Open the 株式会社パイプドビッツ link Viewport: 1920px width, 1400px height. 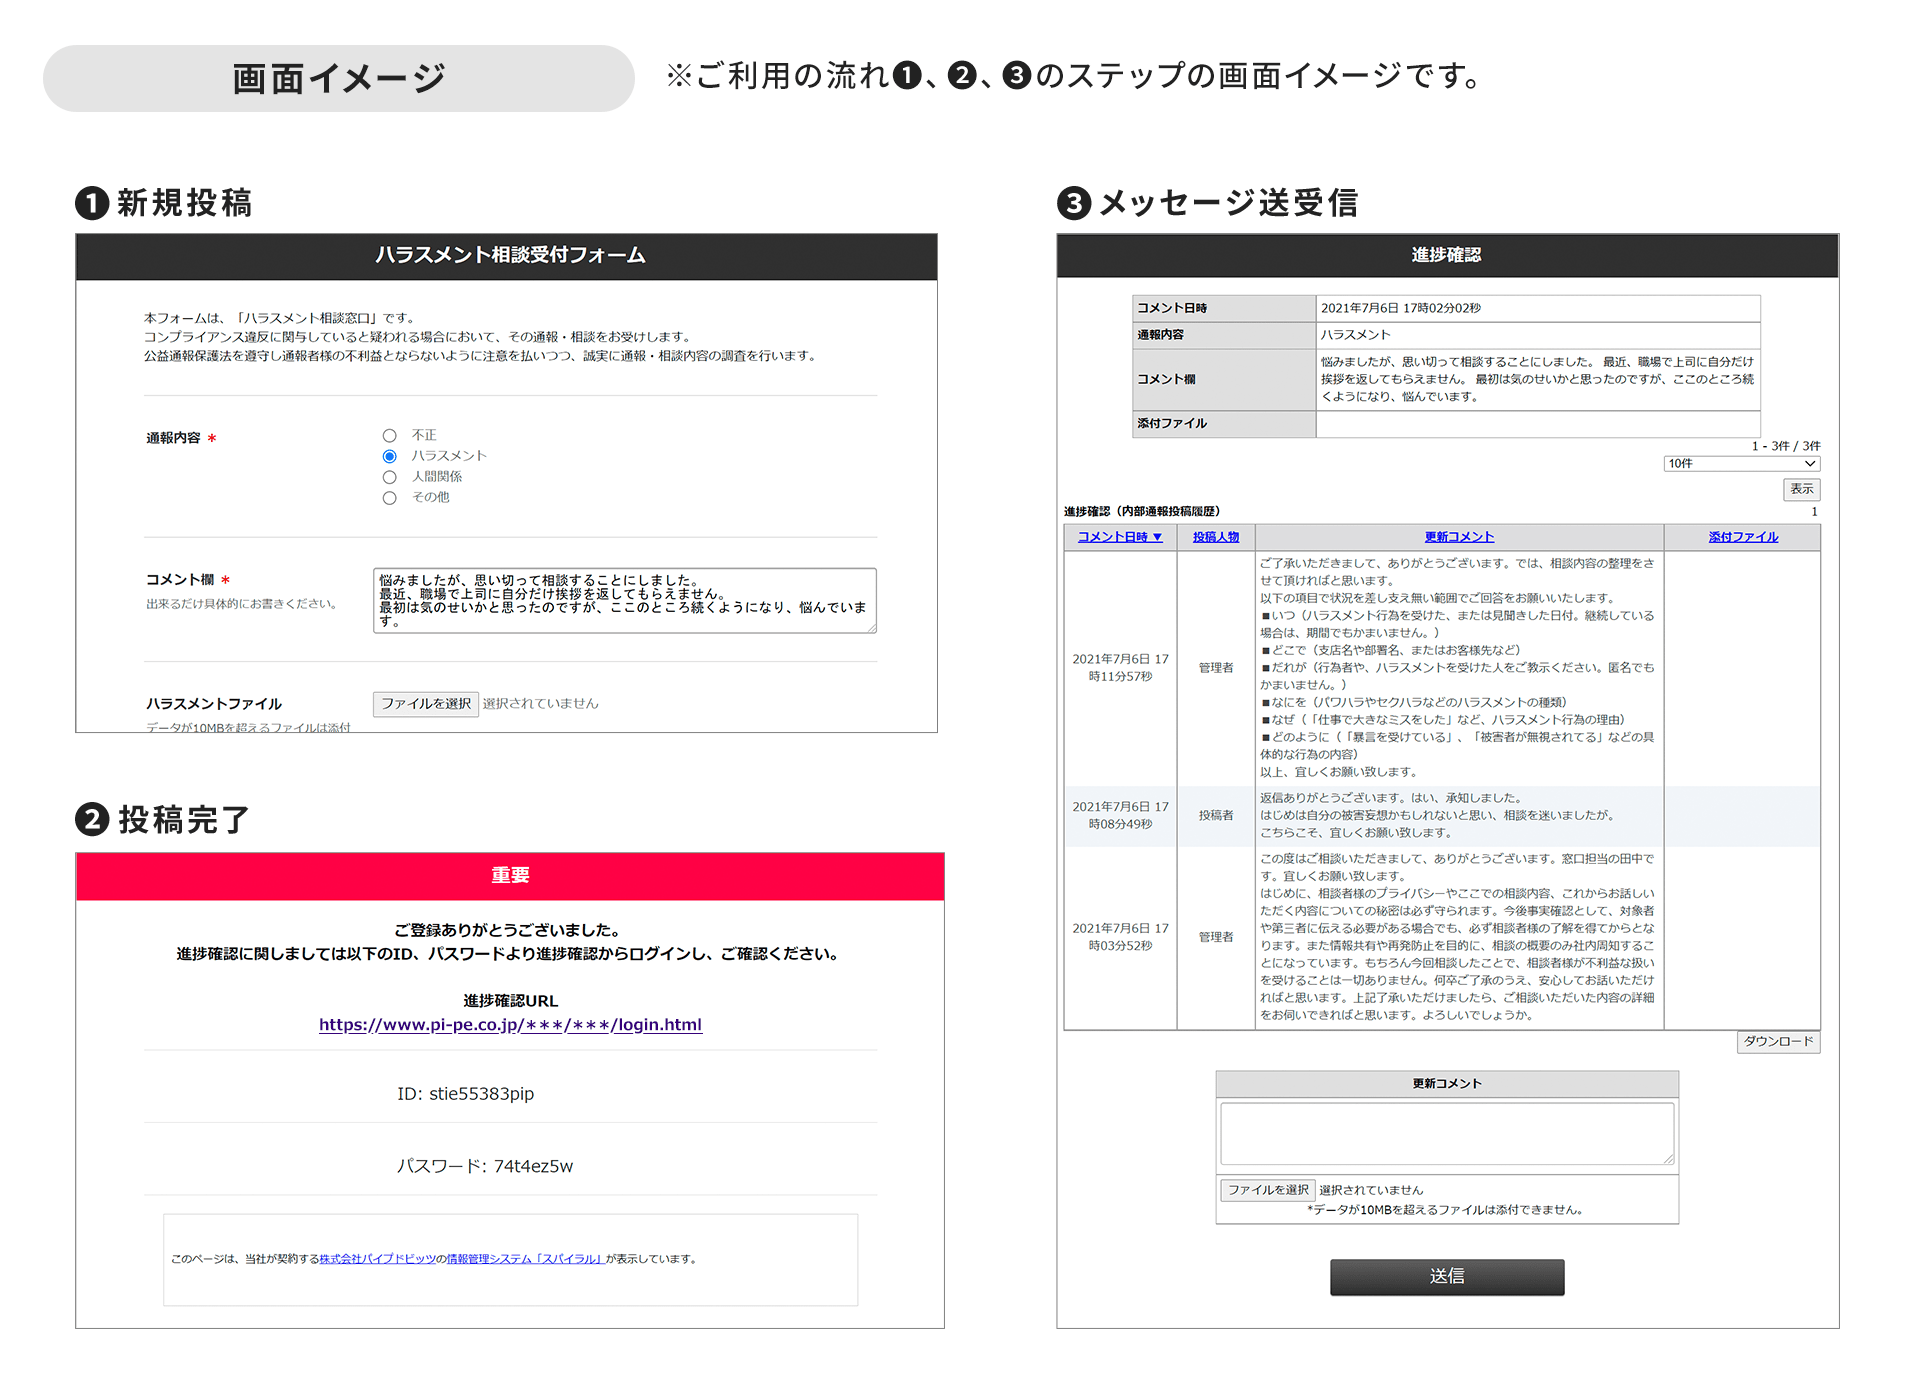(x=377, y=1259)
